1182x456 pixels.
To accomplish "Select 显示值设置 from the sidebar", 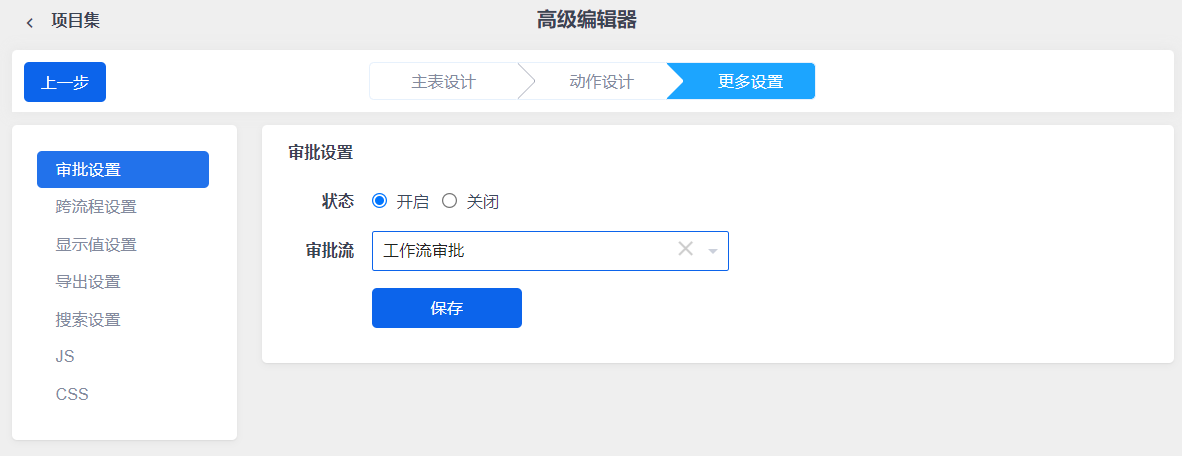I will point(96,244).
